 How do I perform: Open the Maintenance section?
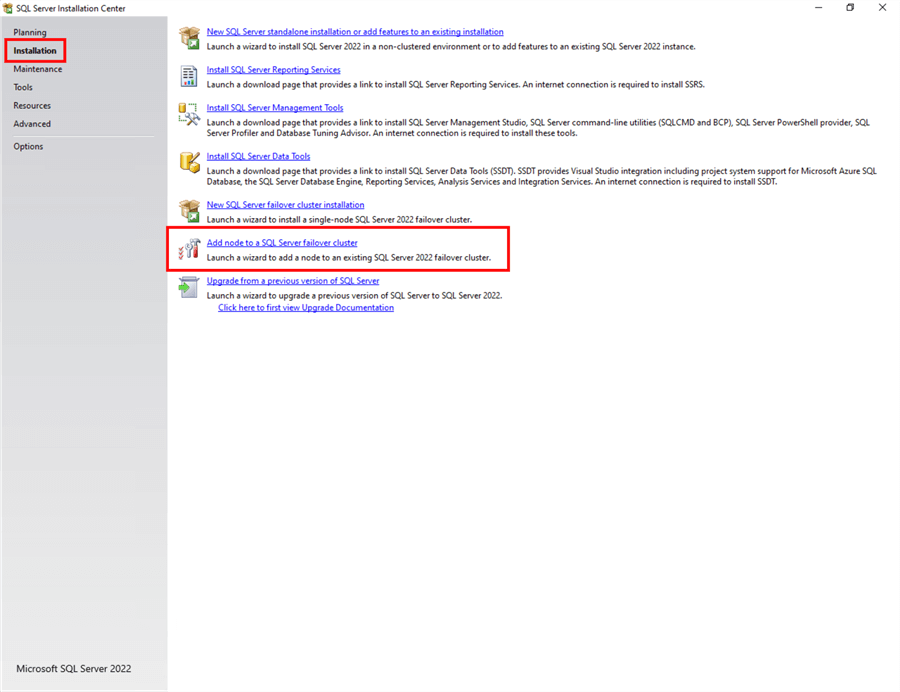pyautogui.click(x=38, y=69)
